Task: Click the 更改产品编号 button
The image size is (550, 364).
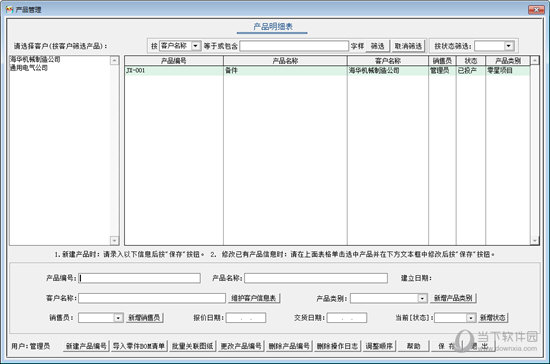Action: point(241,346)
